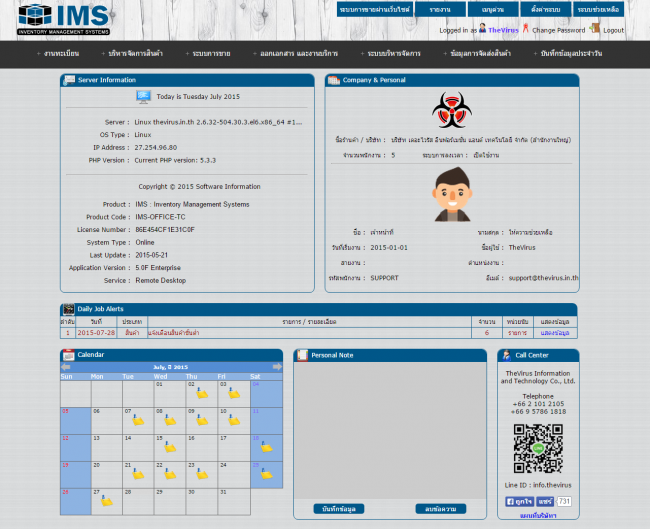This screenshot has width=650, height=529.
Task: Click the ระบบช่วยเหลือ top button
Action: pyautogui.click(x=598, y=9)
